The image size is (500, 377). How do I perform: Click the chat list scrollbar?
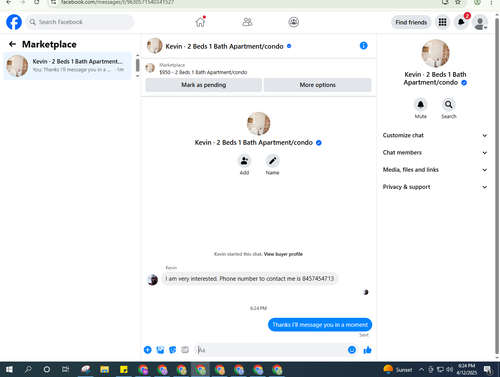coord(137,65)
